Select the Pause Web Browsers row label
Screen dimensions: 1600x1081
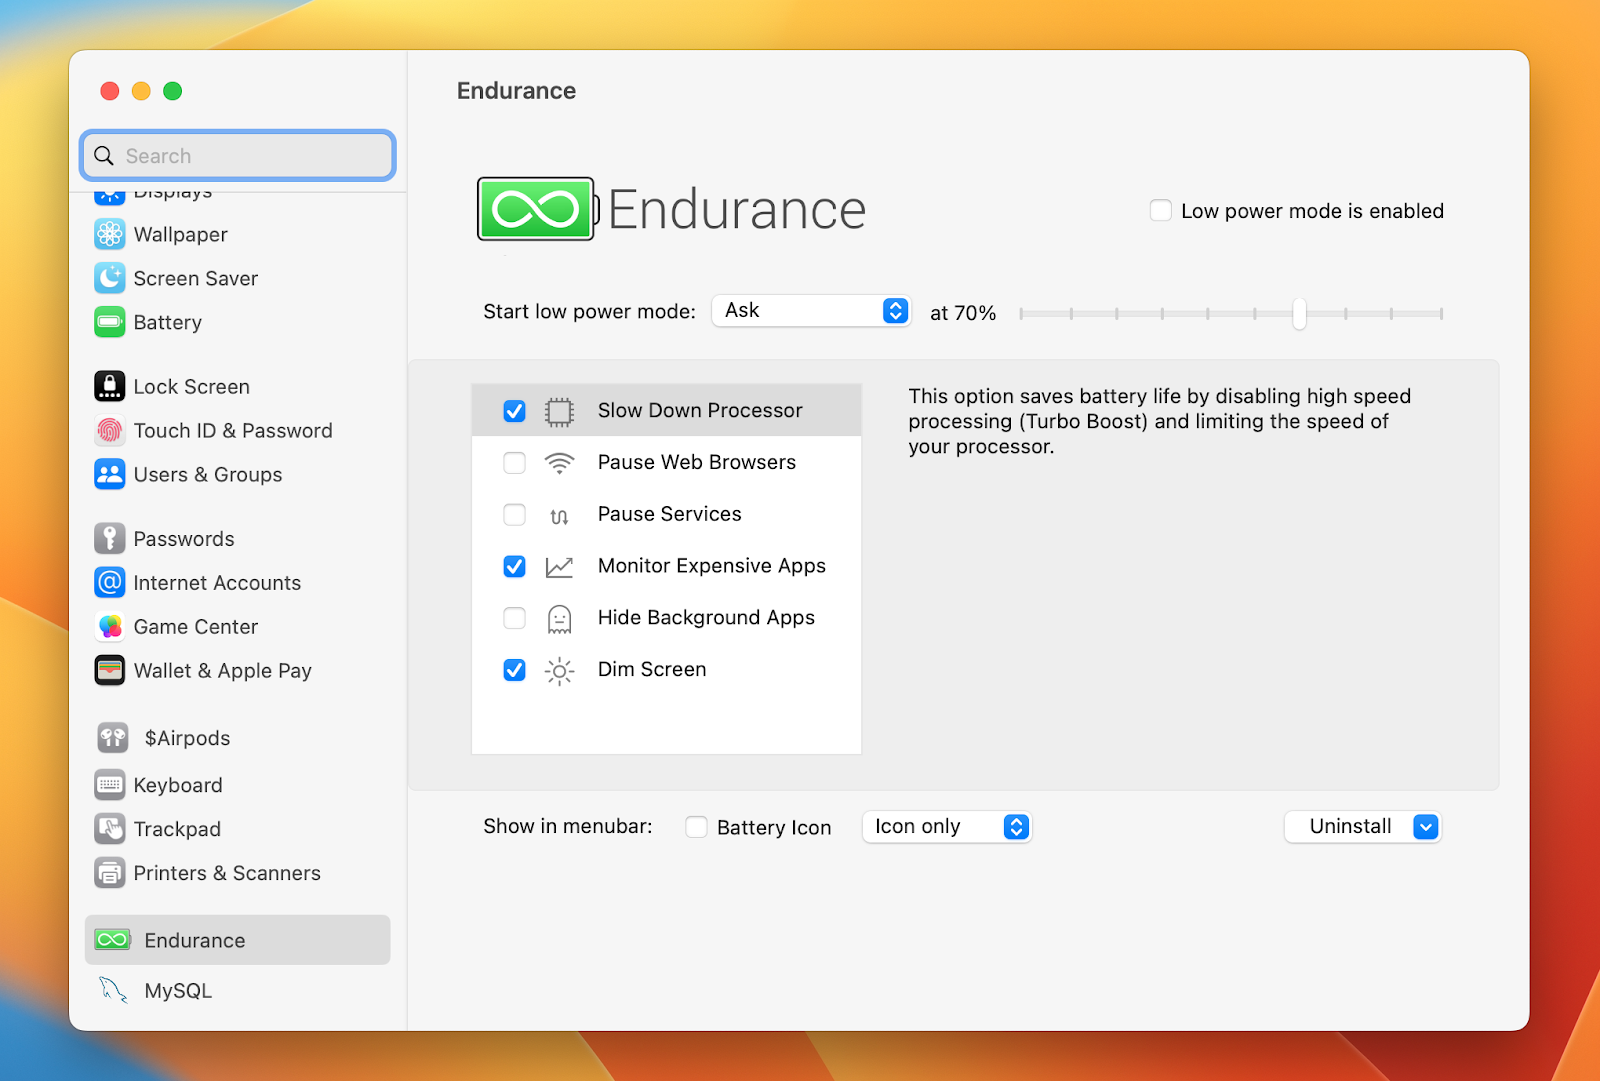click(x=697, y=462)
